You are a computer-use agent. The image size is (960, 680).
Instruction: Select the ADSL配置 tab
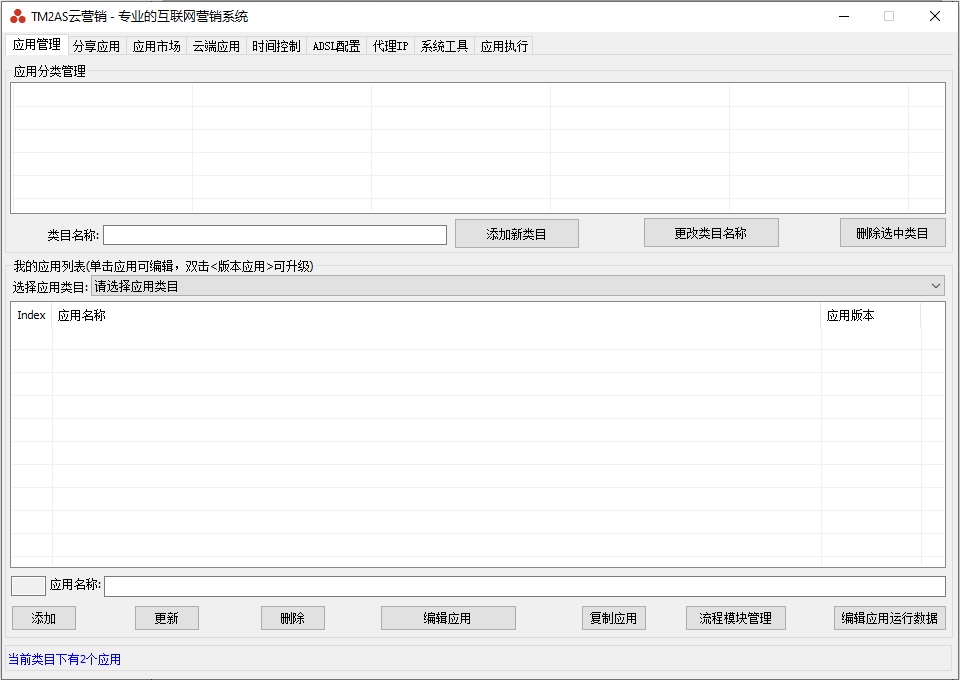(x=336, y=45)
